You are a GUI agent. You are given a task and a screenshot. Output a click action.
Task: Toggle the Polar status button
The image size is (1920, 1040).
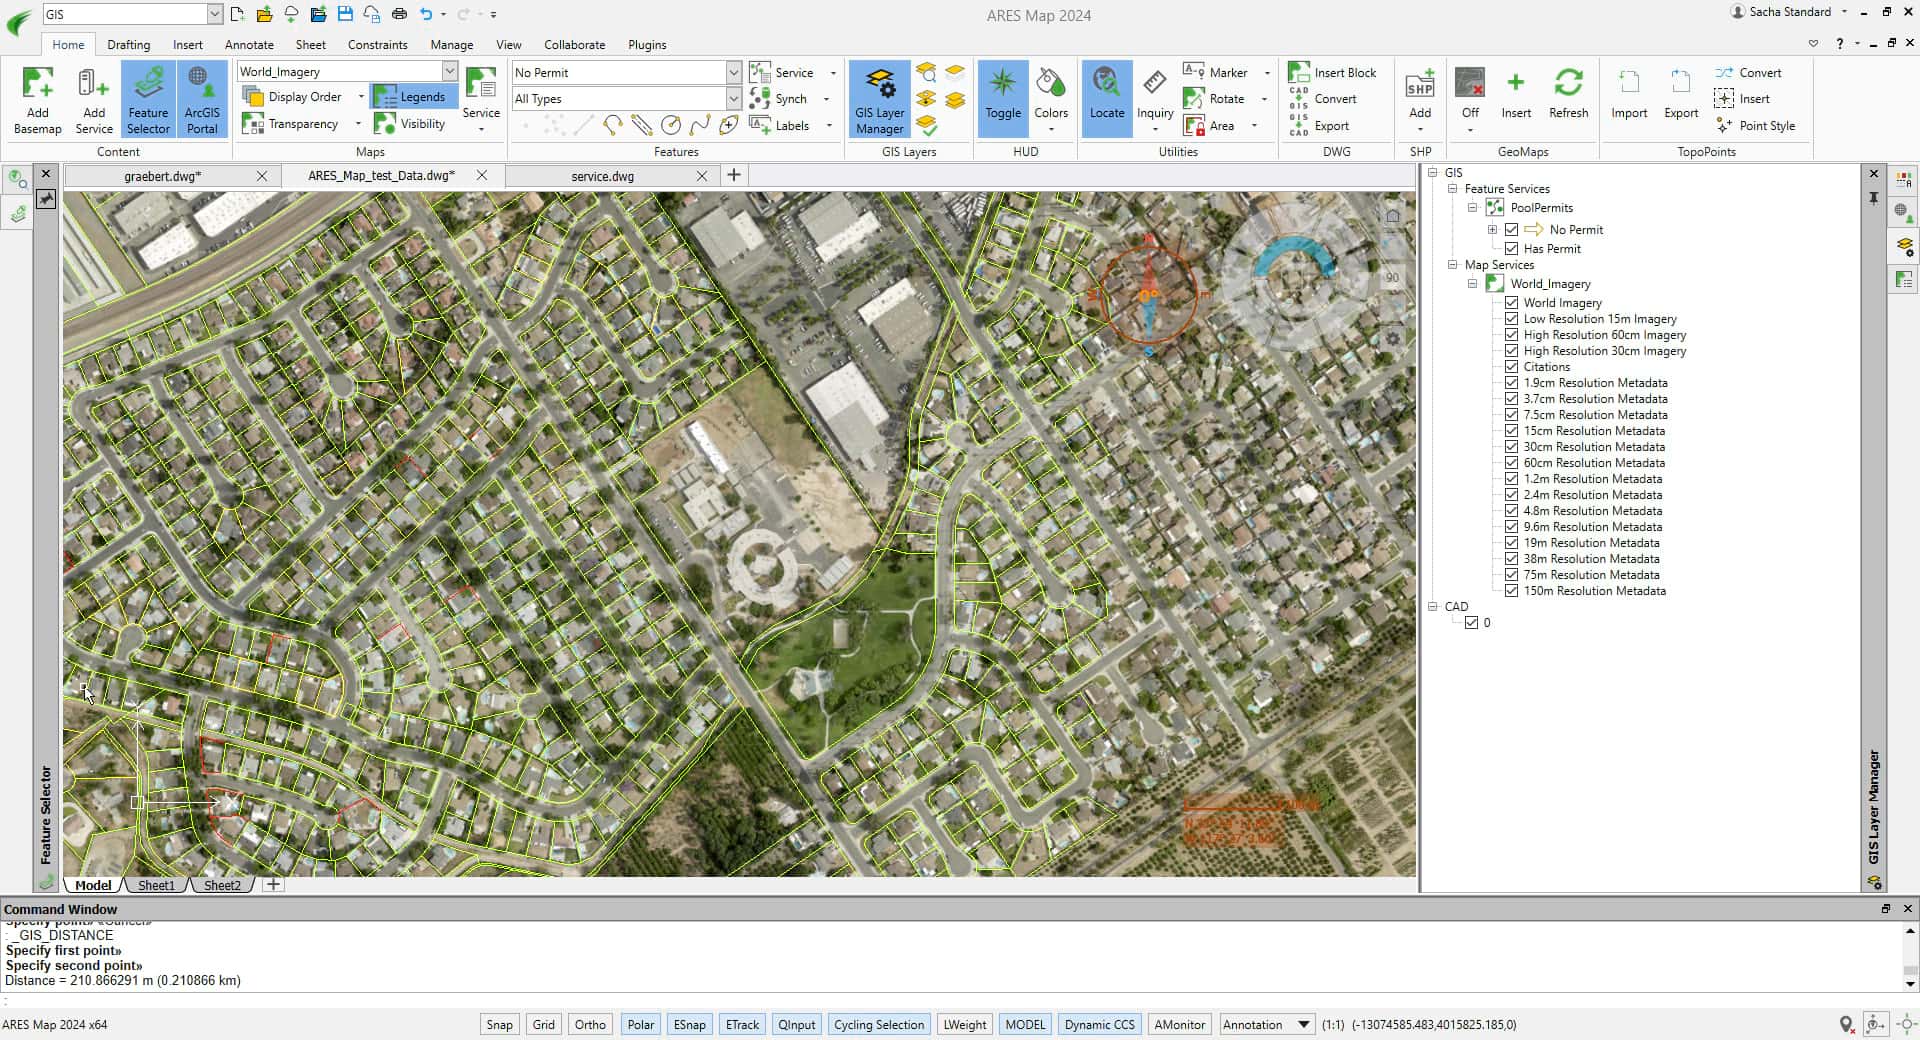[x=640, y=1024]
